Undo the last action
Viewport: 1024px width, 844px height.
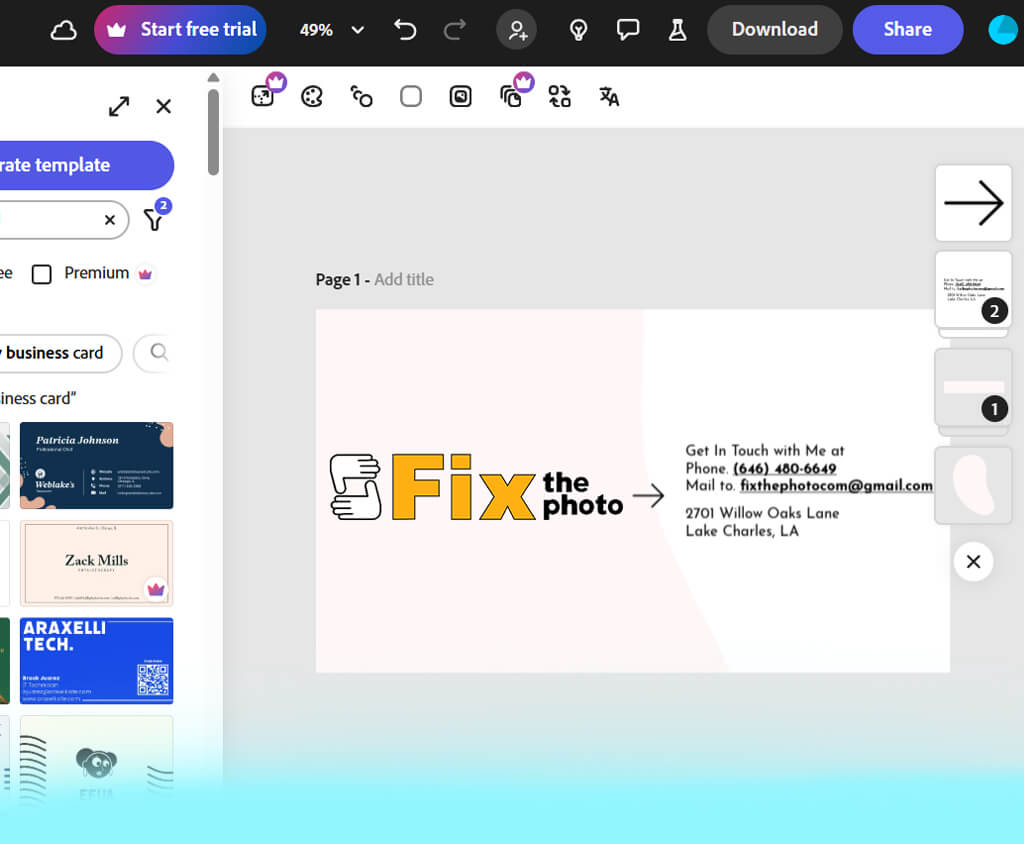point(405,30)
